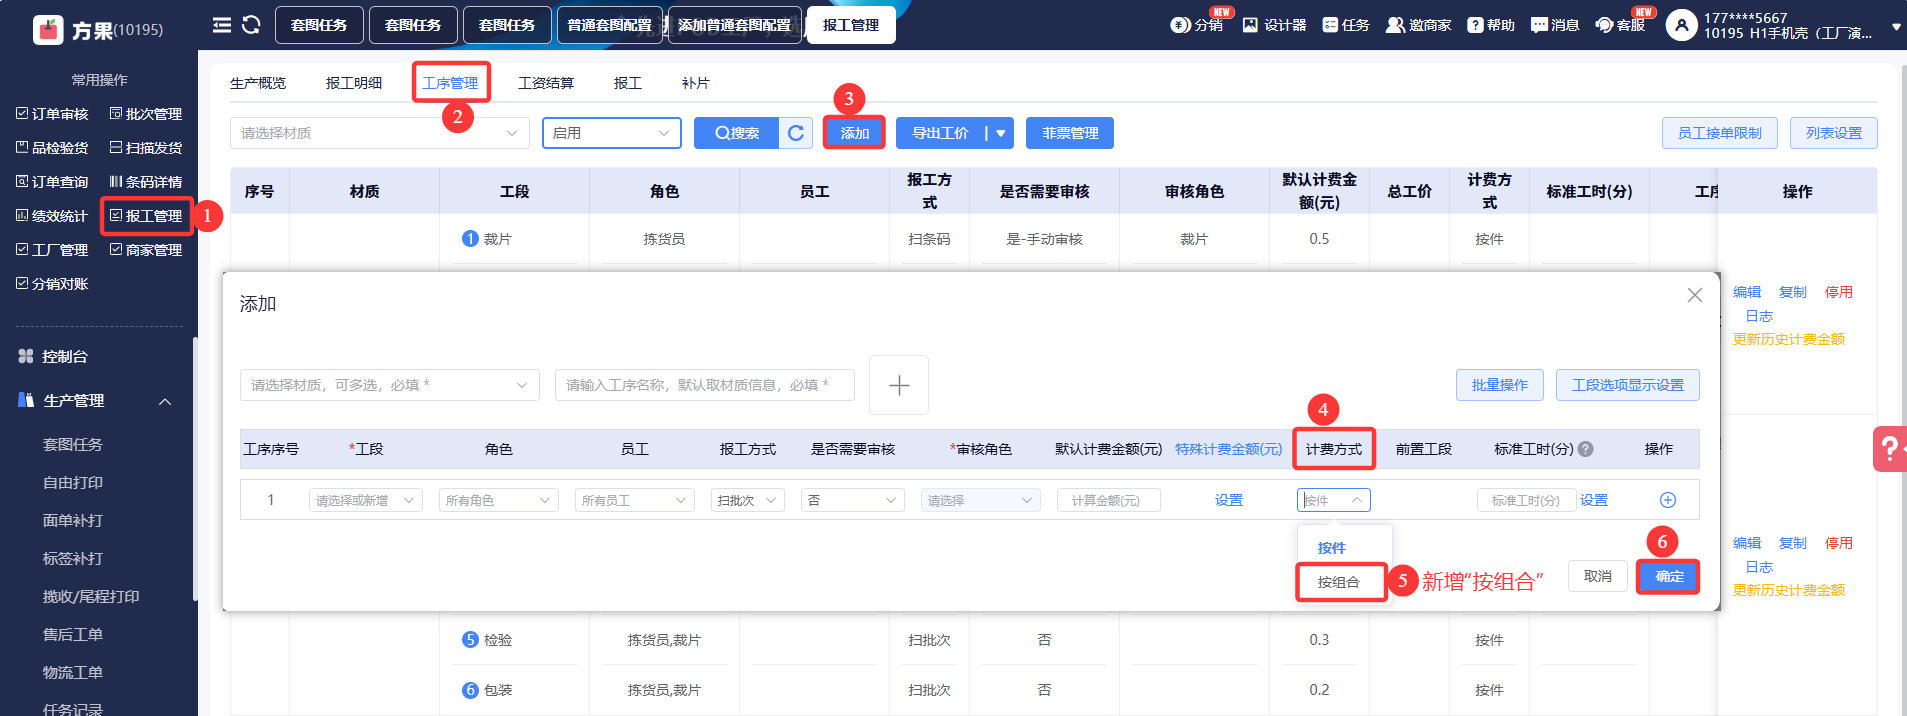Open the 按件 计费方式 dropdown
The height and width of the screenshot is (716, 1907).
[1334, 500]
